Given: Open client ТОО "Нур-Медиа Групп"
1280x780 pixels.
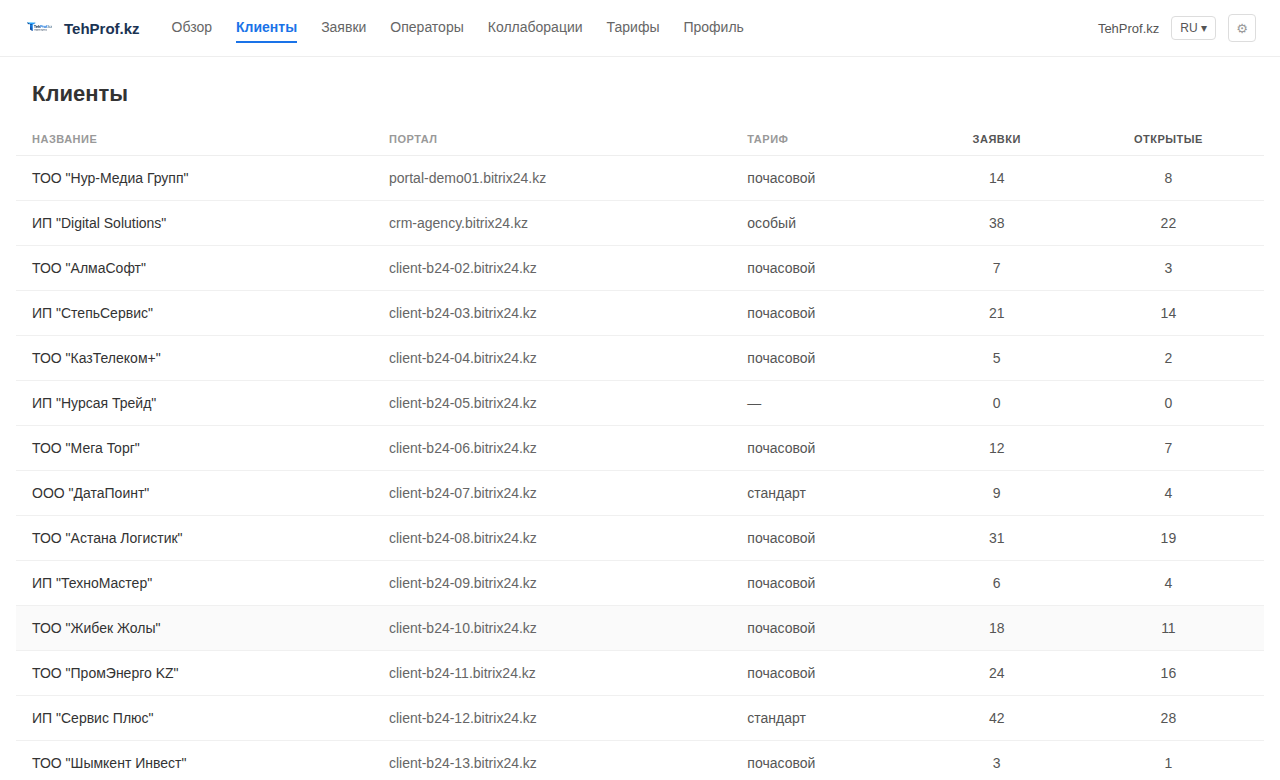Looking at the screenshot, I should click(x=110, y=178).
